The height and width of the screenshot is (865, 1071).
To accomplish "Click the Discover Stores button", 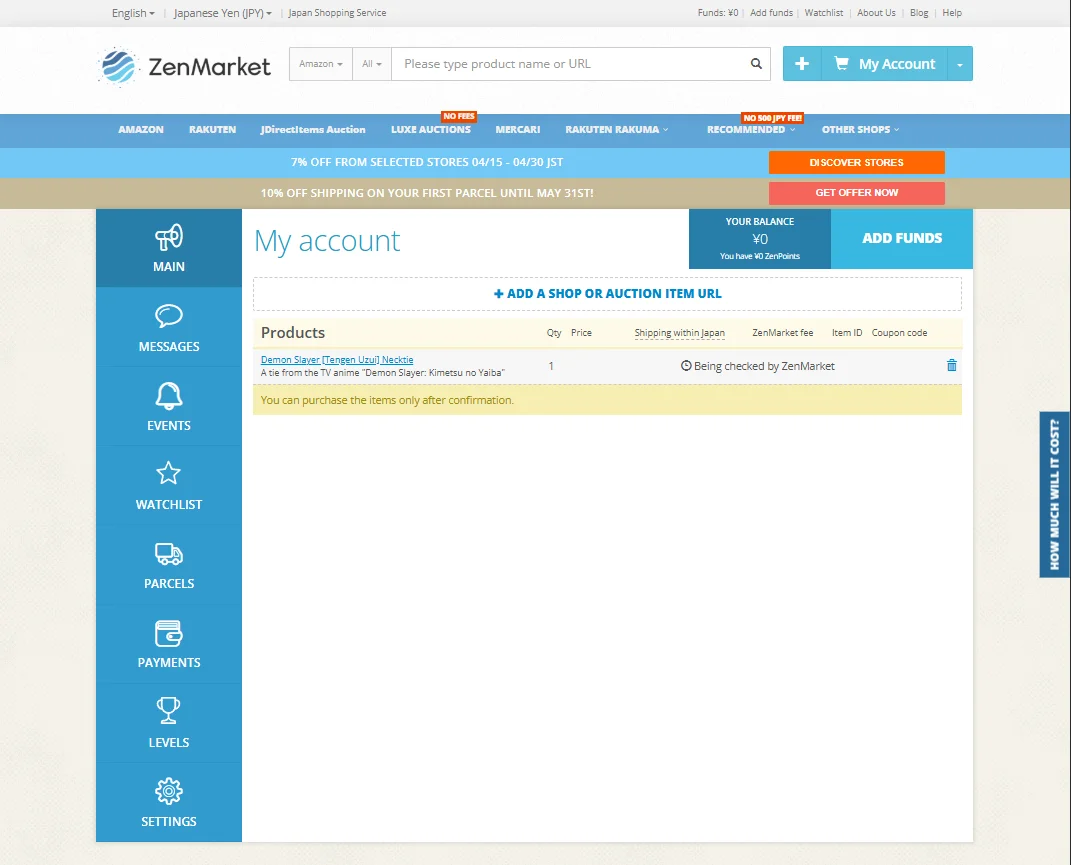I will coord(857,163).
